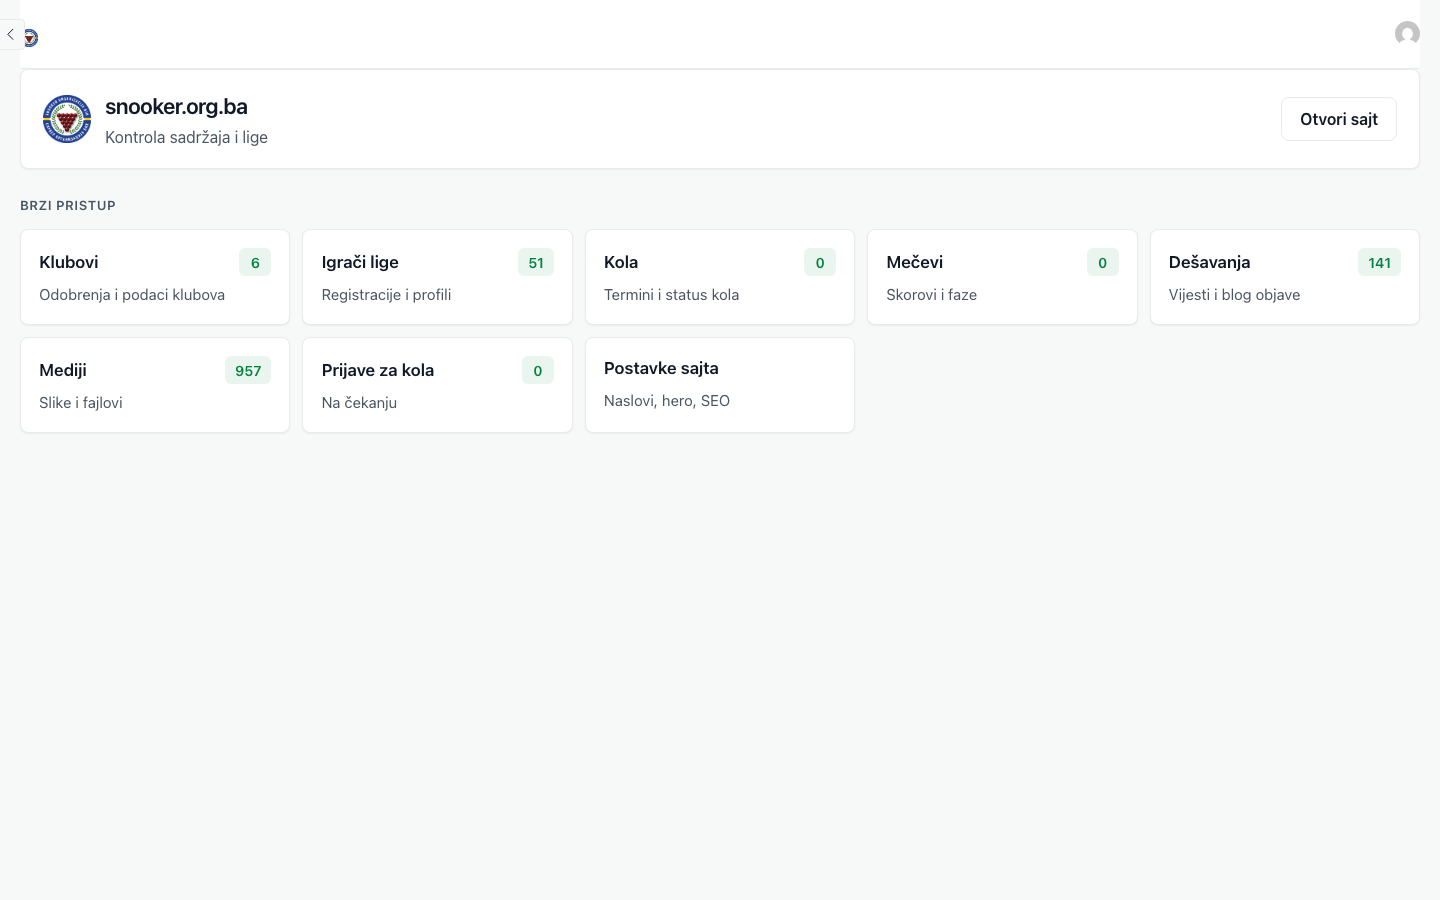The height and width of the screenshot is (900, 1440).
Task: Click the Dešavanja count badge 141
Action: (x=1379, y=263)
